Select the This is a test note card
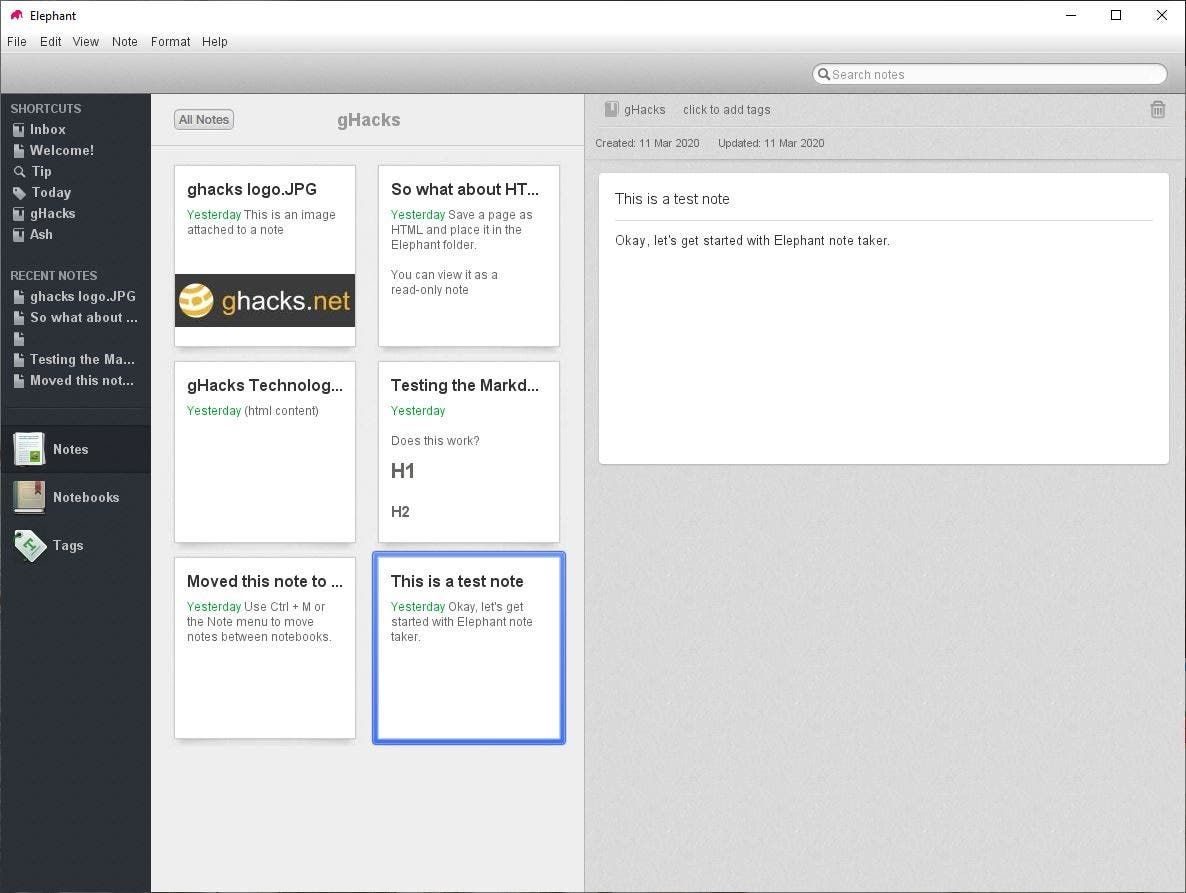 click(469, 648)
